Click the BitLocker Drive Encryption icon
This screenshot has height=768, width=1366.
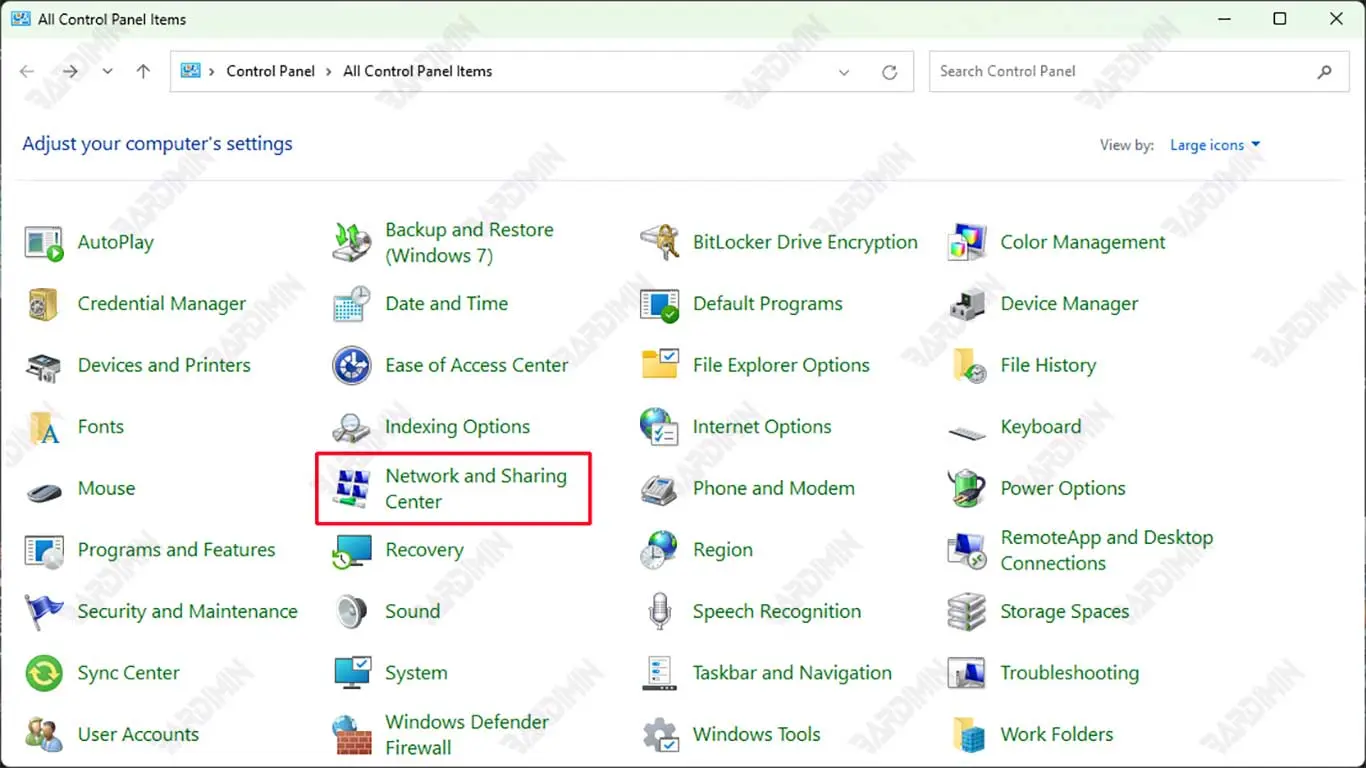coord(660,243)
